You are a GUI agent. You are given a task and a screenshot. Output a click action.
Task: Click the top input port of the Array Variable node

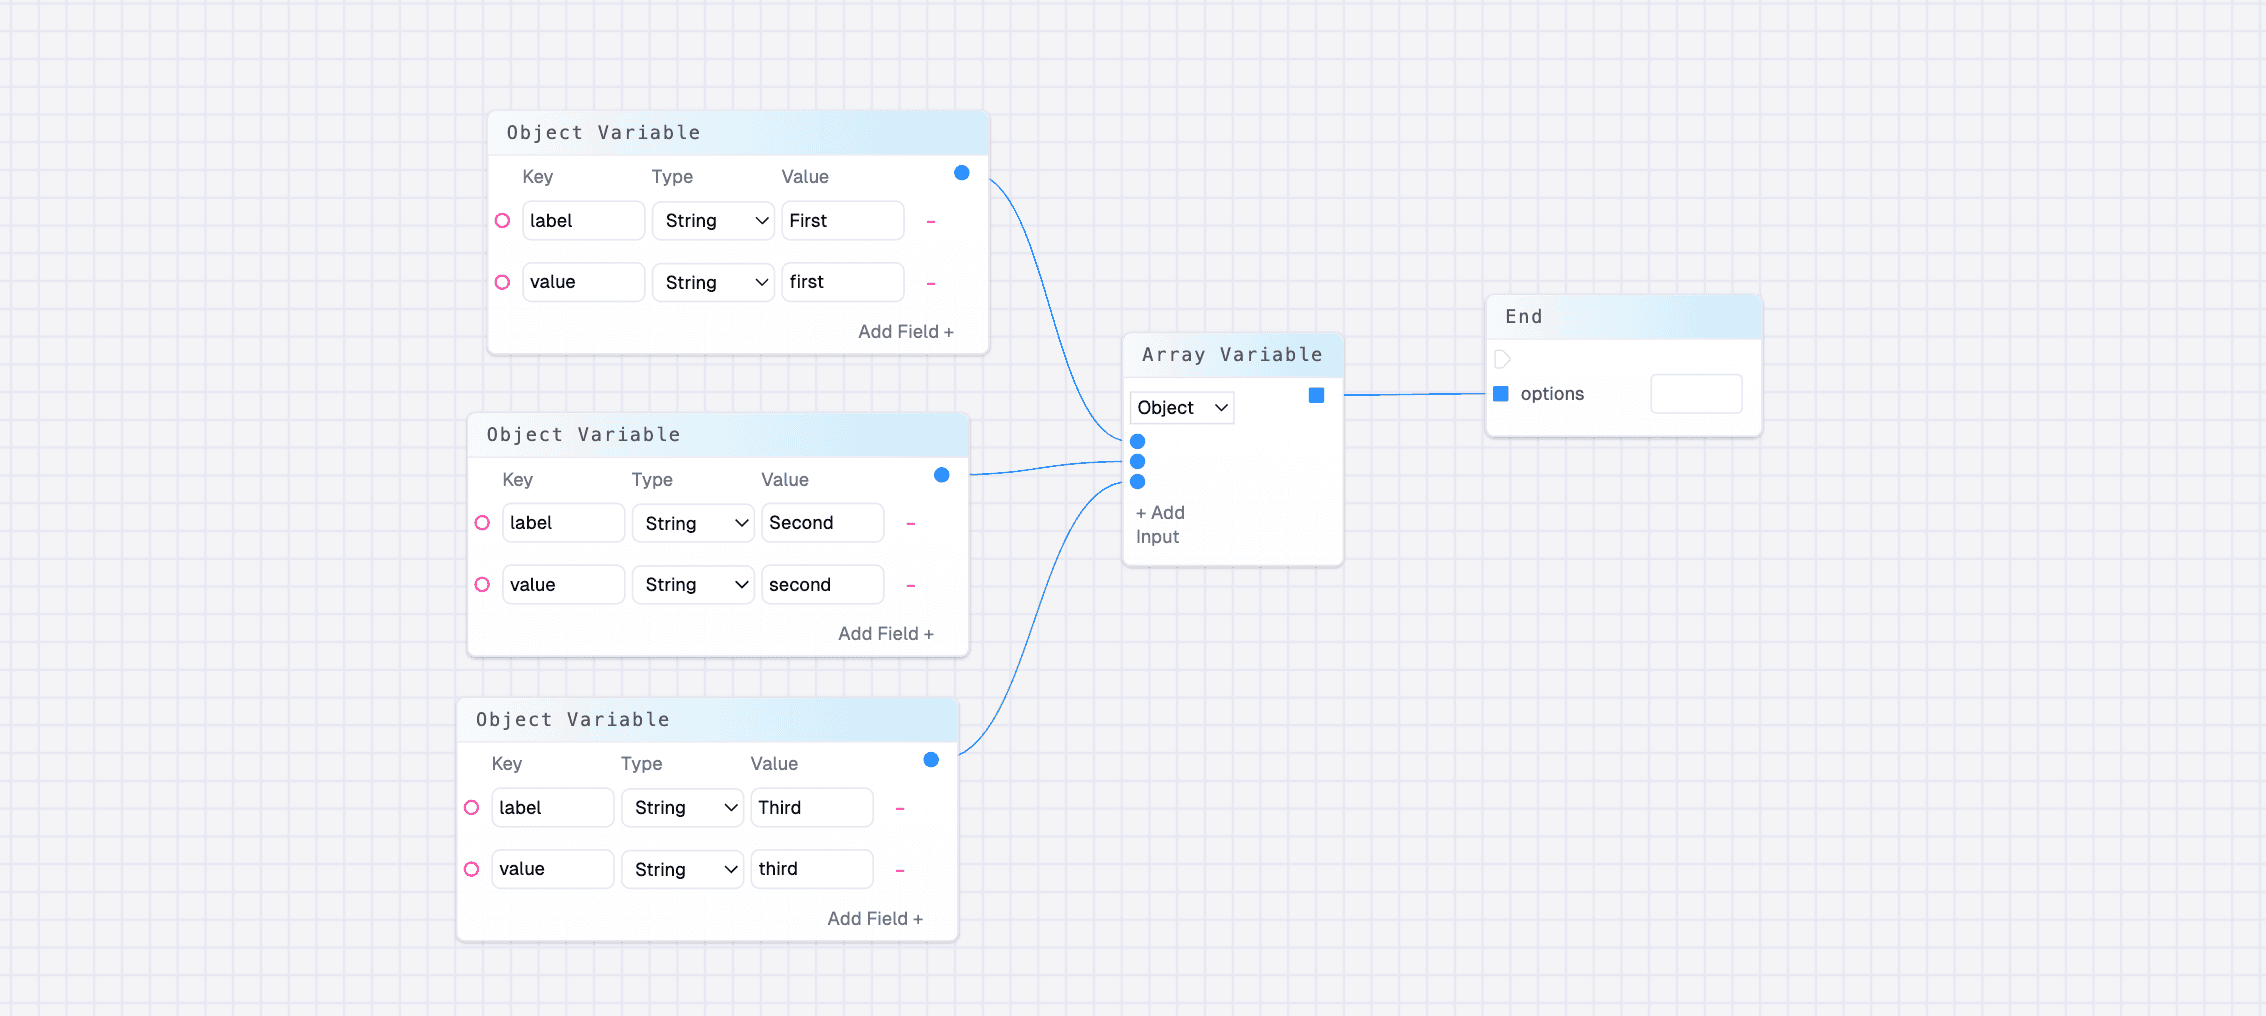pyautogui.click(x=1137, y=440)
